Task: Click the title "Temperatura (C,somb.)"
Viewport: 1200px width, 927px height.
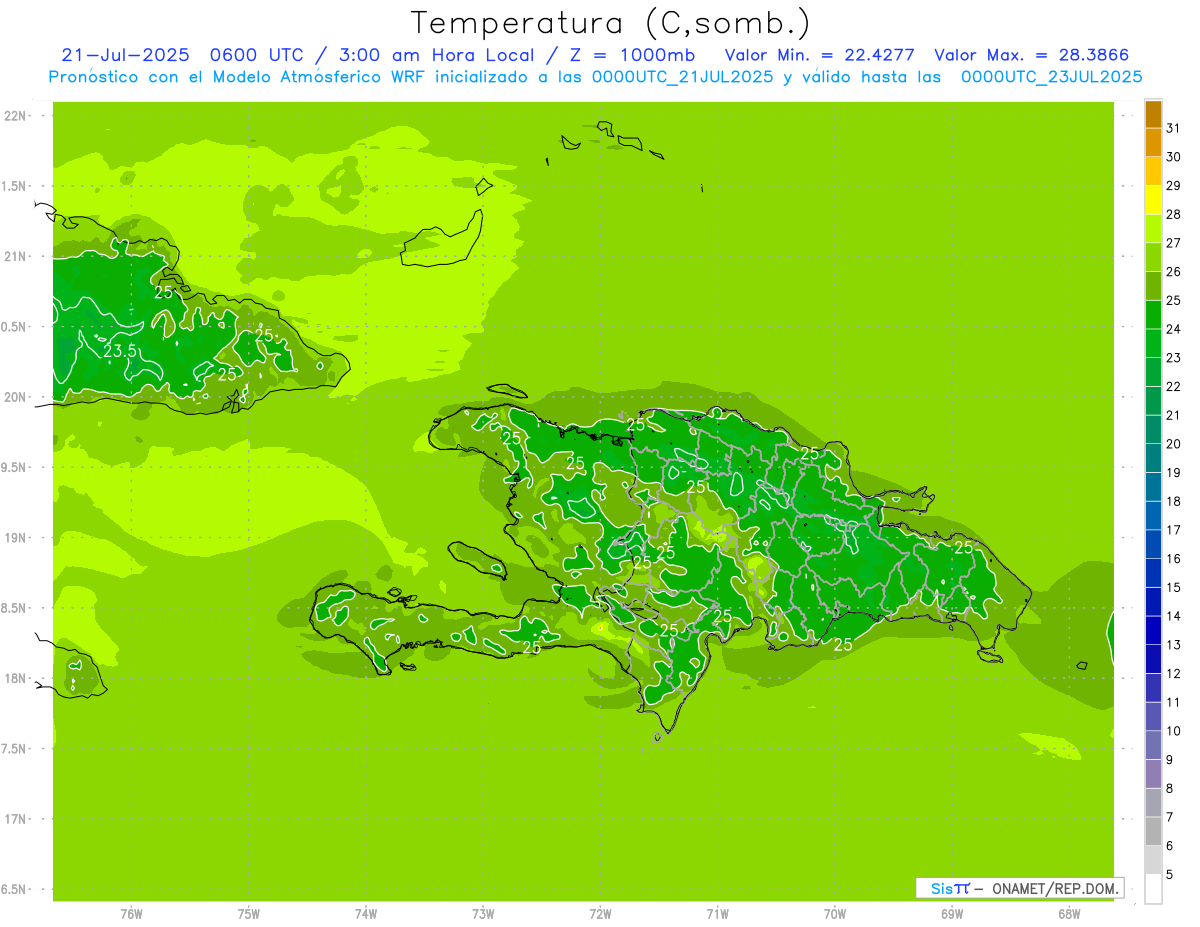Action: tap(610, 23)
